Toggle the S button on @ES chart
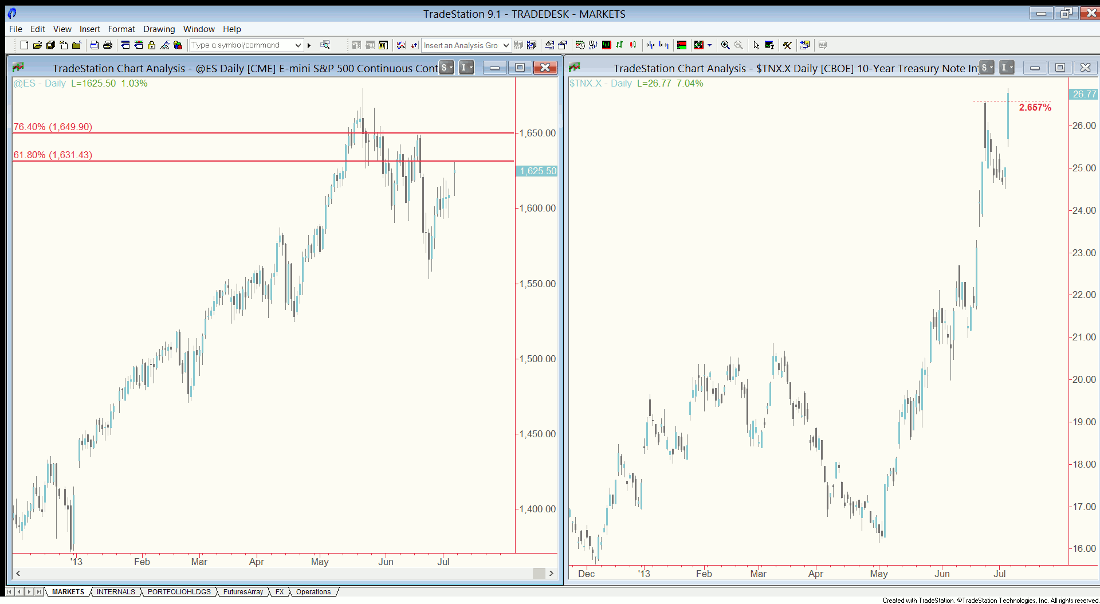 [x=446, y=67]
